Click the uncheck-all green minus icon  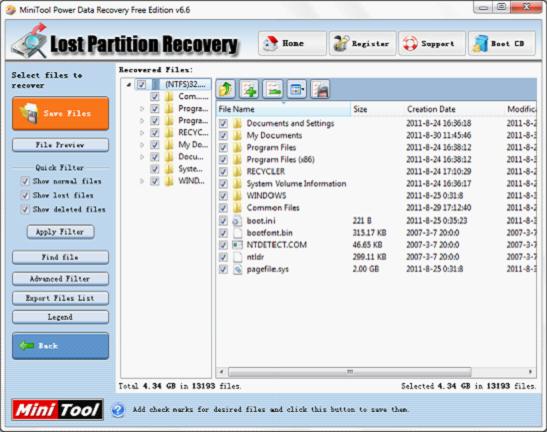coord(273,89)
